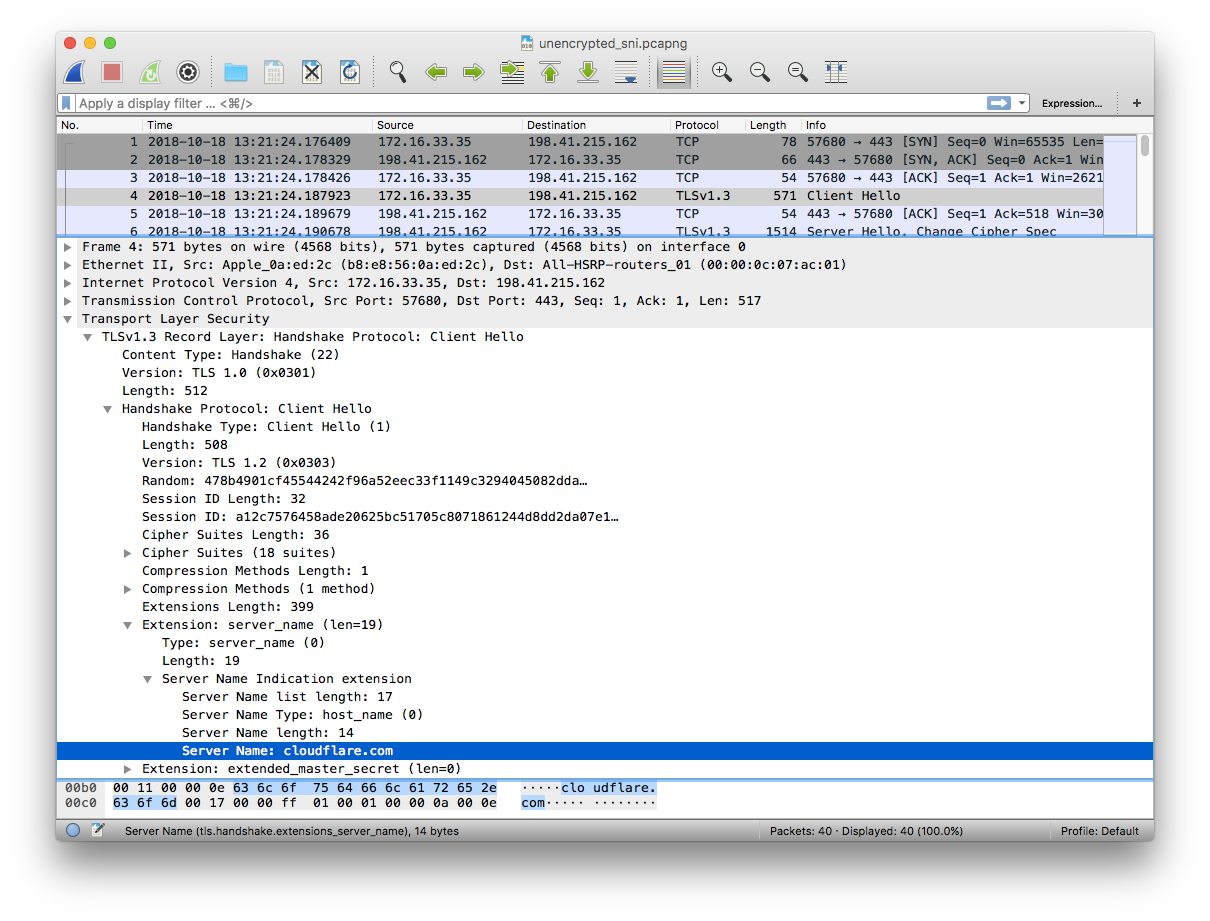Image resolution: width=1210 pixels, height=921 pixels.
Task: Add a display filter button (plus)
Action: [1137, 103]
